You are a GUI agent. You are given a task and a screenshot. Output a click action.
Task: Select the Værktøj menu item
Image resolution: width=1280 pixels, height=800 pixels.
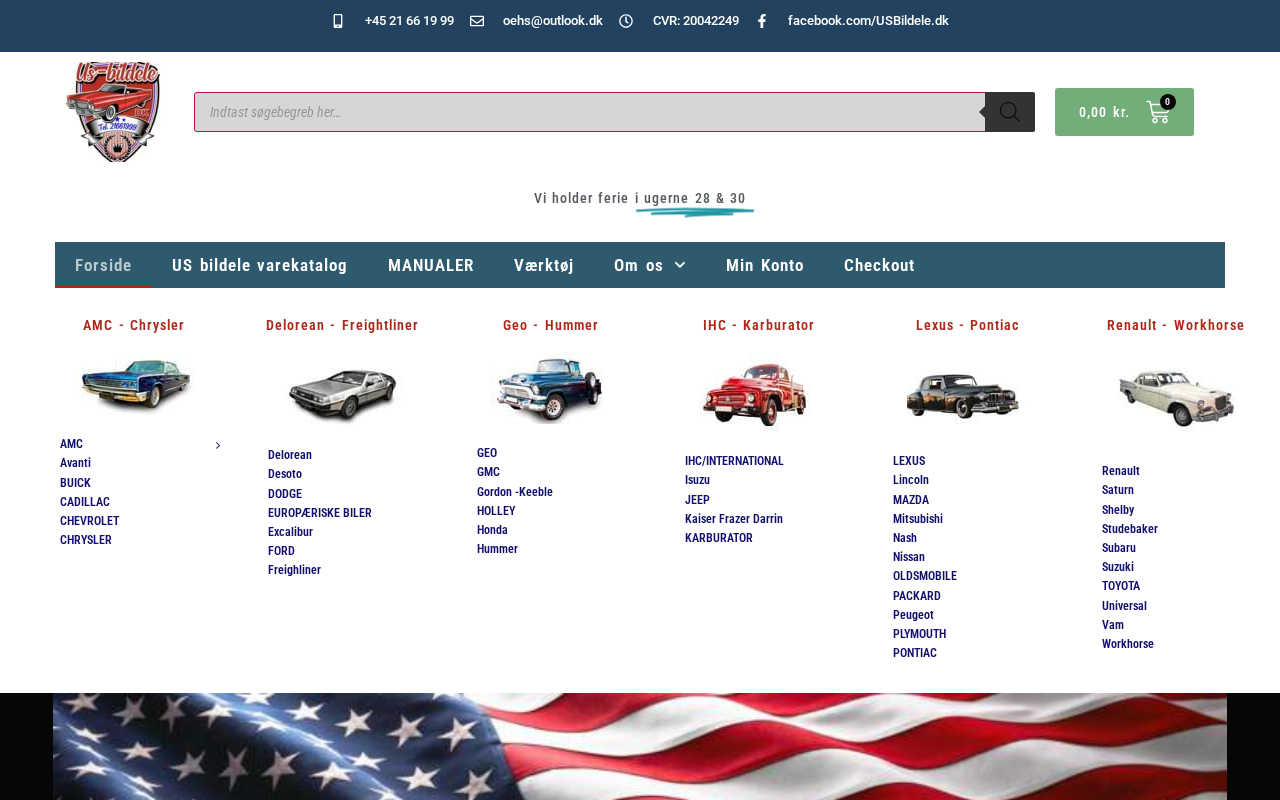point(544,265)
